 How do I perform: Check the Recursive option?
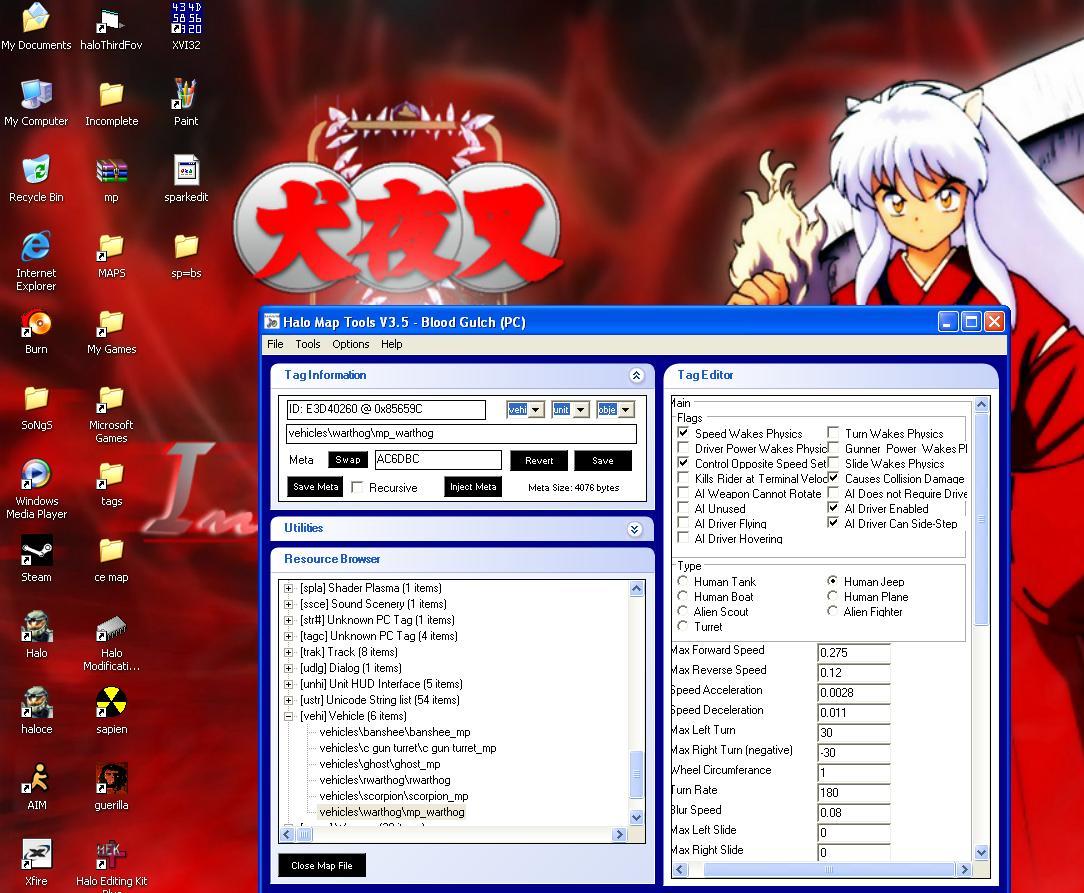pos(357,487)
